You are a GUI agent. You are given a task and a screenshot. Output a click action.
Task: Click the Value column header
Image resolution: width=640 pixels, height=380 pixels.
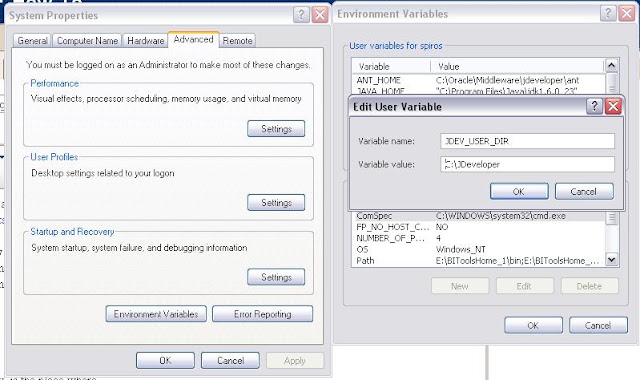click(x=517, y=66)
